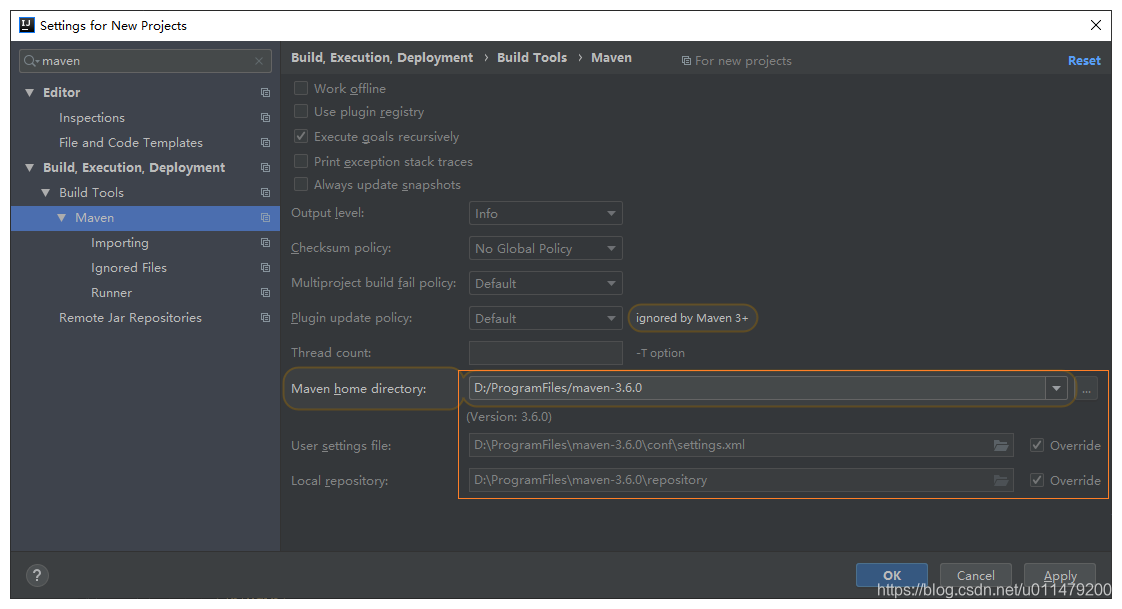Enable Work offline checkbox

coord(301,88)
